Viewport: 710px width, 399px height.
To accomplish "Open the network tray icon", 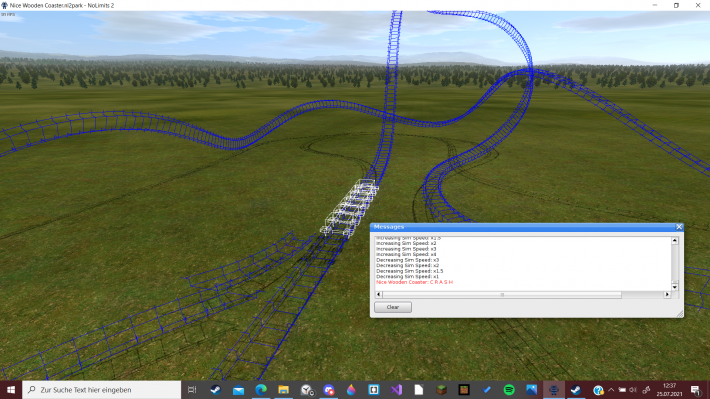I will tap(646, 390).
